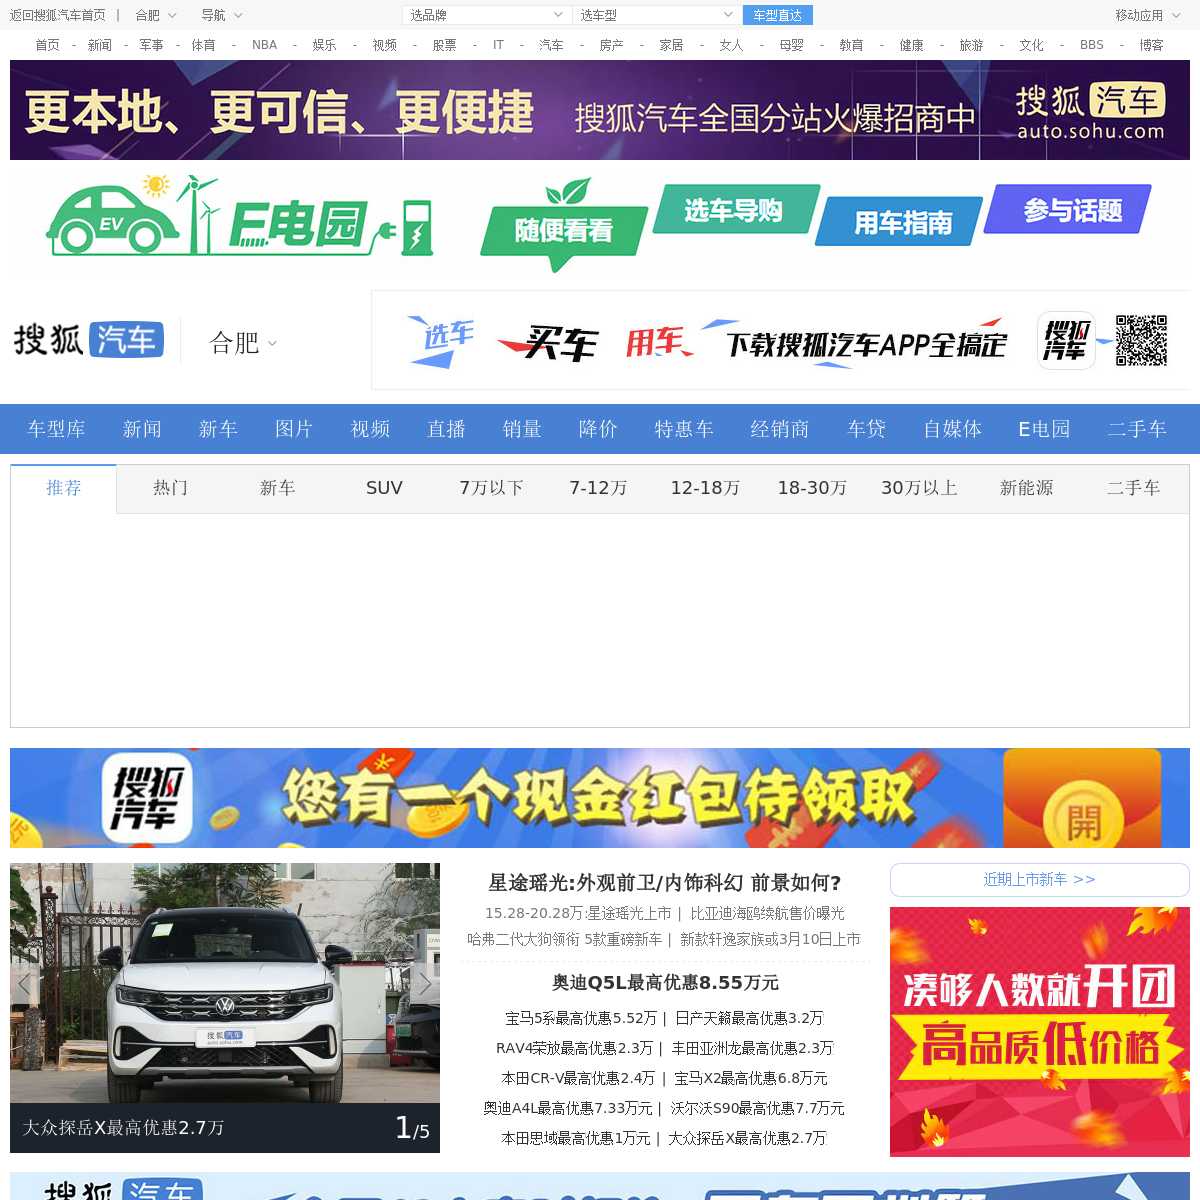Open 降价 in blue navigation bar
This screenshot has height=1200, width=1200.
(x=598, y=429)
